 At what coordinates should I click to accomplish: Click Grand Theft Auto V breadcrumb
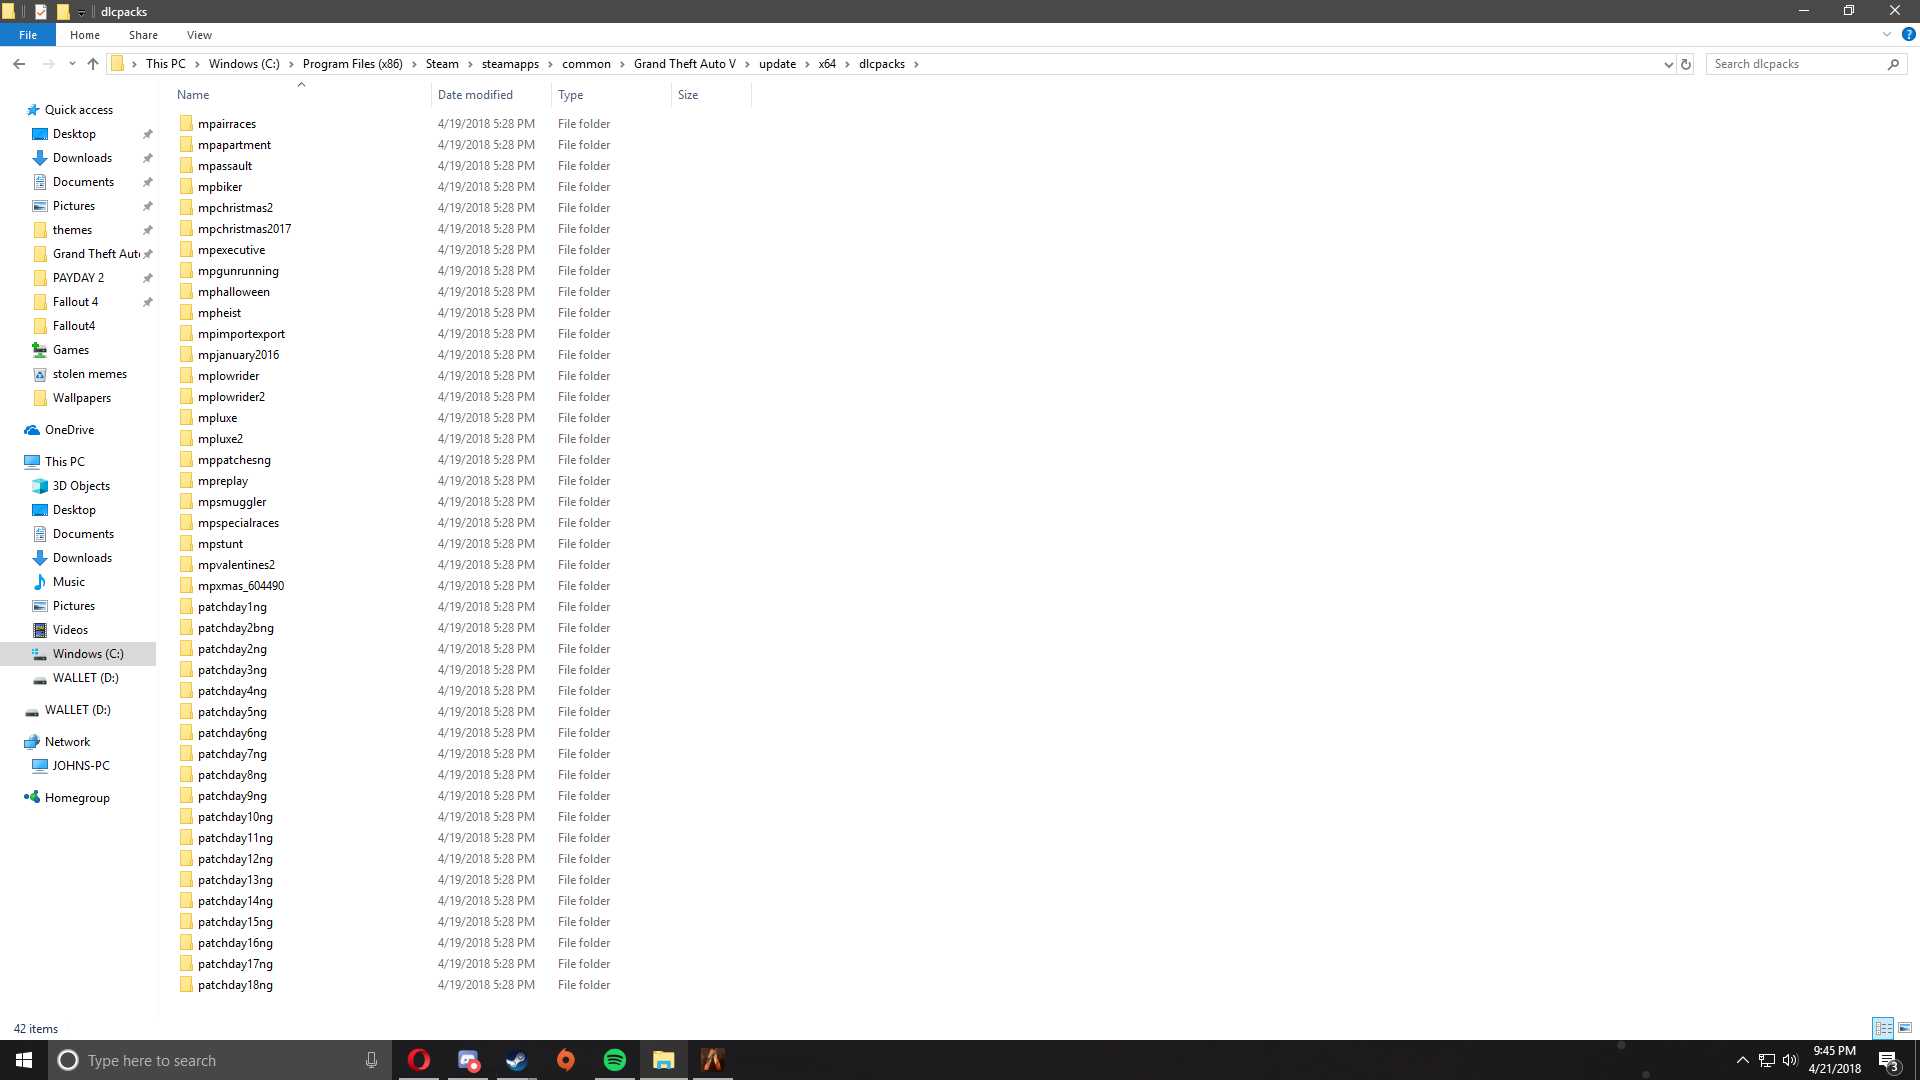pos(685,64)
